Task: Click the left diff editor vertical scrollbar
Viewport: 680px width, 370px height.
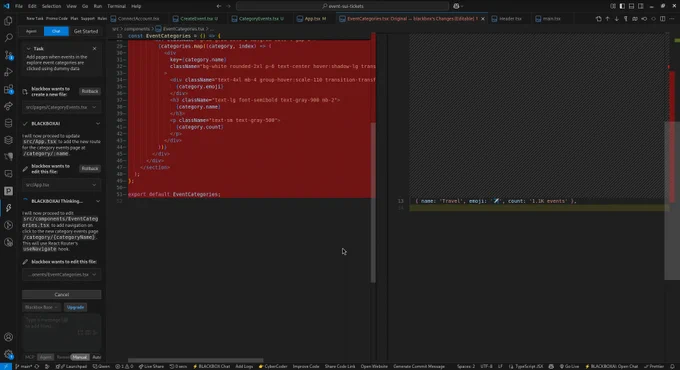Action: [x=373, y=203]
